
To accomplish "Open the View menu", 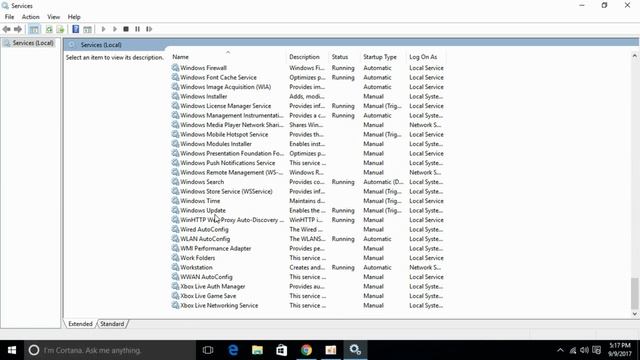I will point(53,17).
